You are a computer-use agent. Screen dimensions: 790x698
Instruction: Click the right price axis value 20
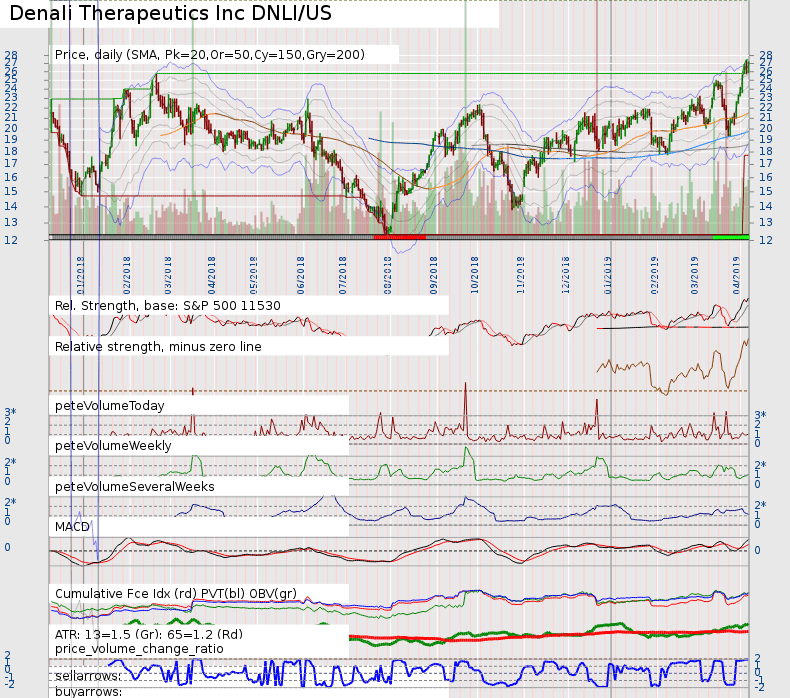coord(766,128)
